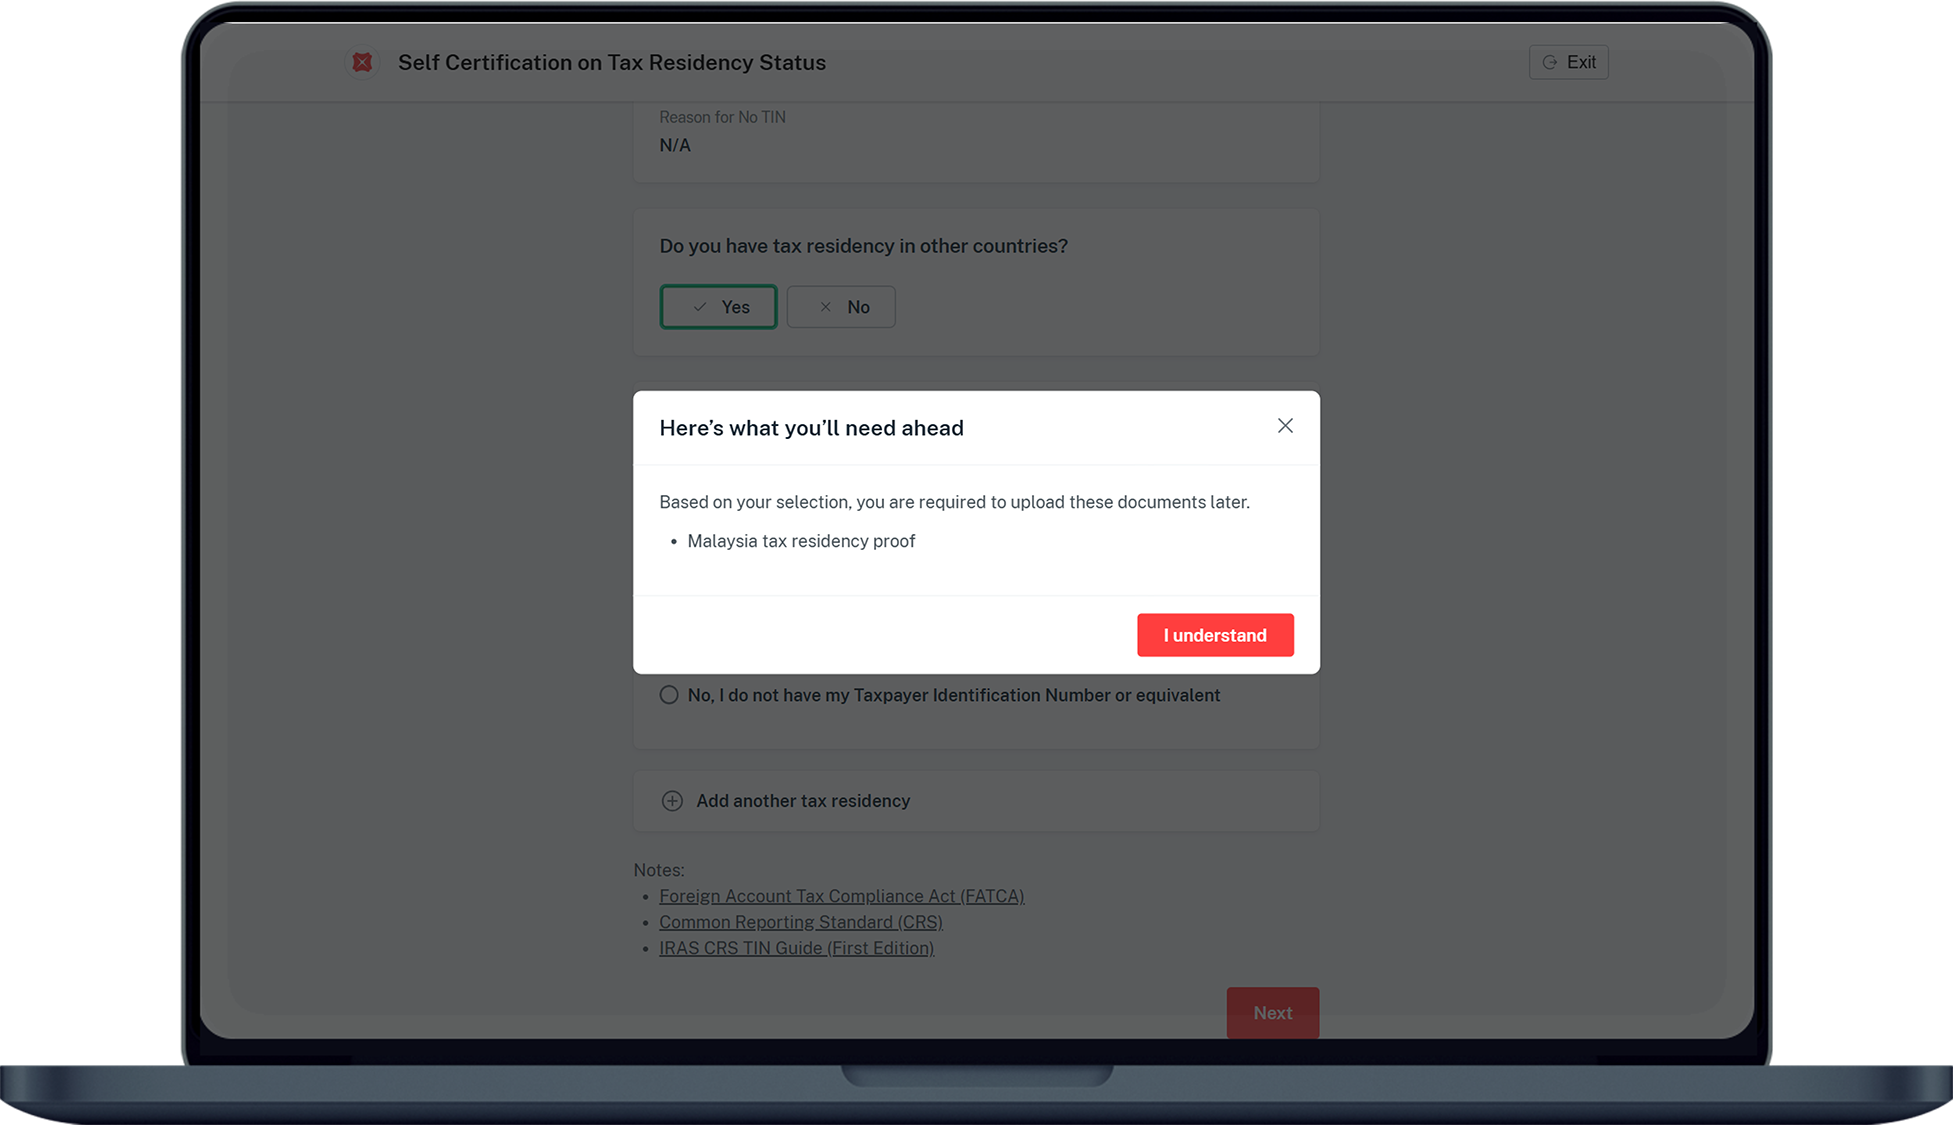Click the checkmark icon inside Yes option

click(x=700, y=307)
